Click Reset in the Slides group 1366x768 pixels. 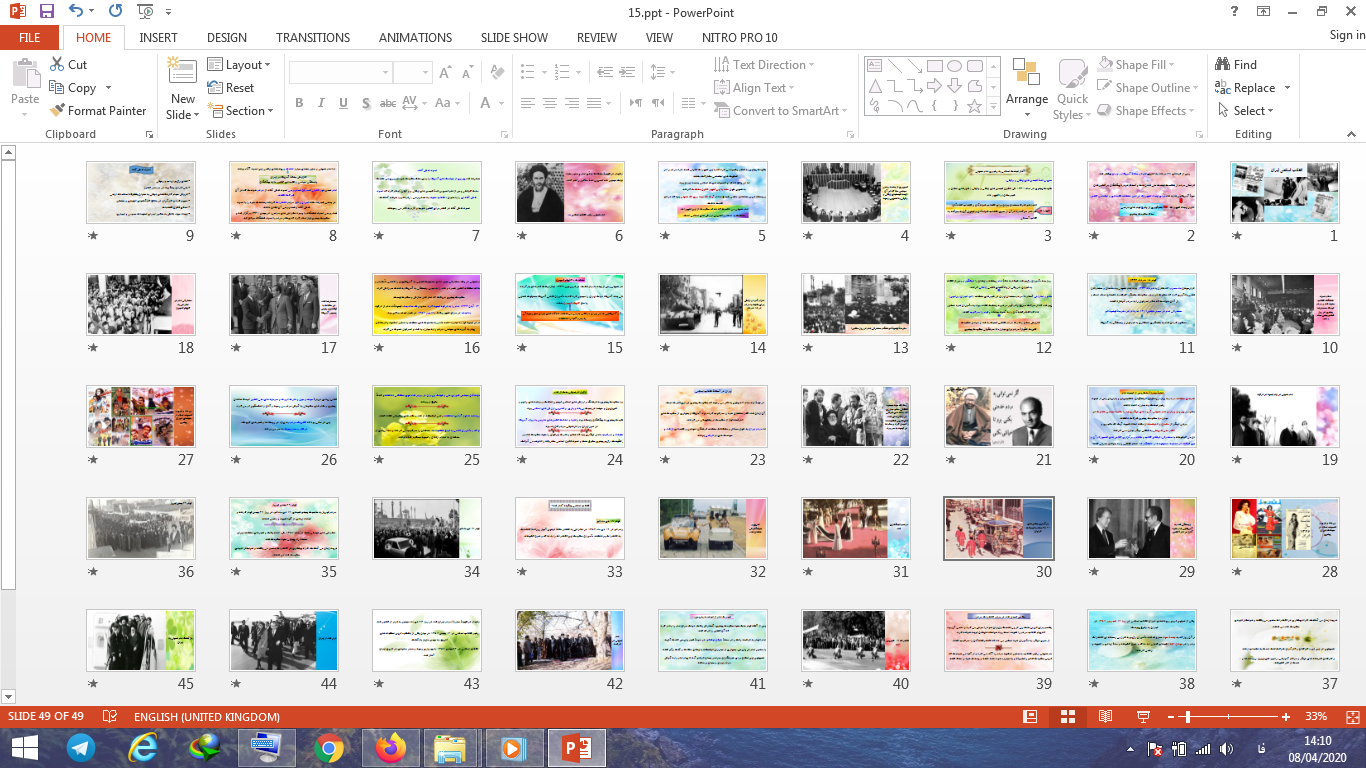click(x=231, y=88)
